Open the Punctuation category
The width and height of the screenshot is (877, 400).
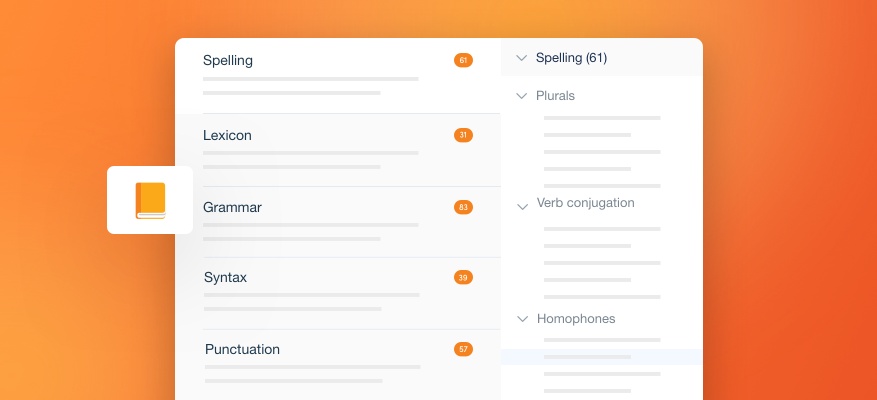coord(242,350)
